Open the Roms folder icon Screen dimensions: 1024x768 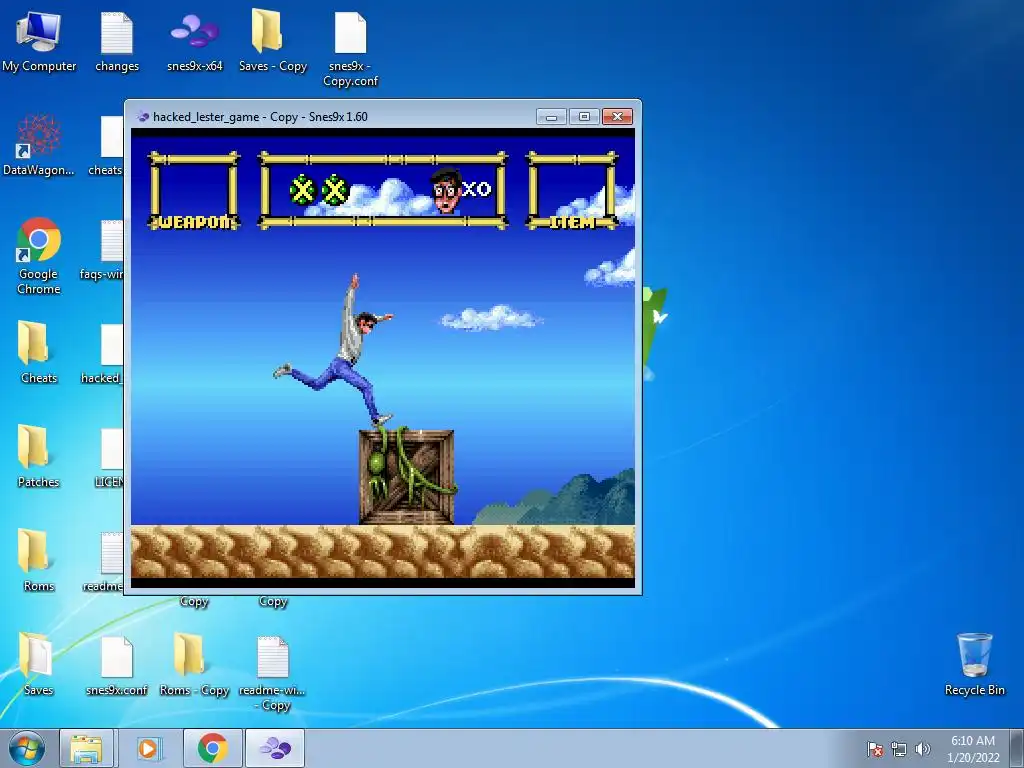(39, 560)
